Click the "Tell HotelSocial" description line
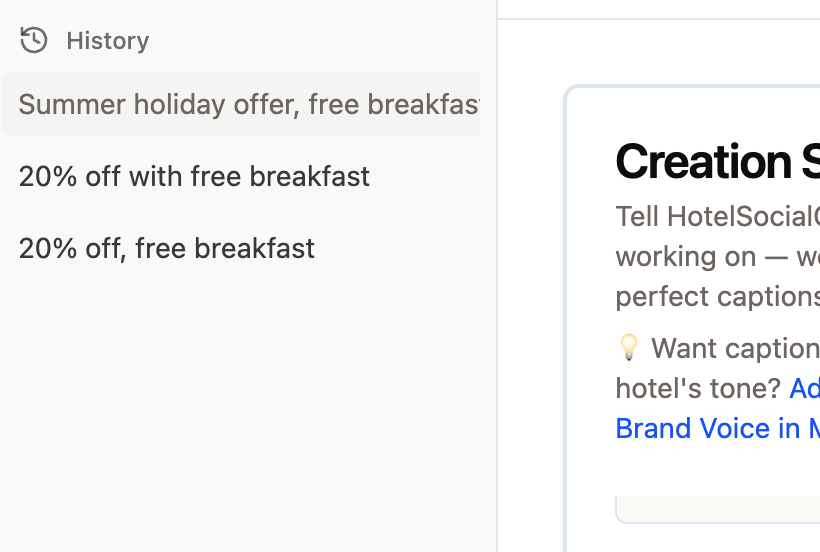Viewport: 820px width, 552px height. pyautogui.click(x=716, y=216)
